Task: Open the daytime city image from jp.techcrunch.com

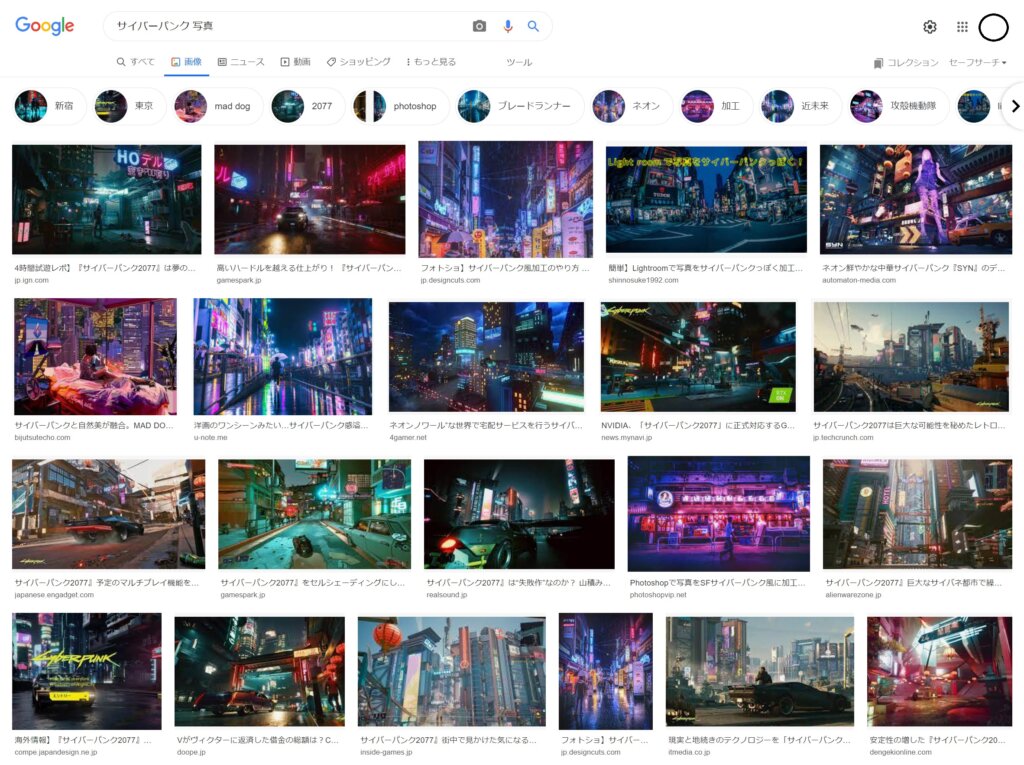Action: [x=911, y=357]
